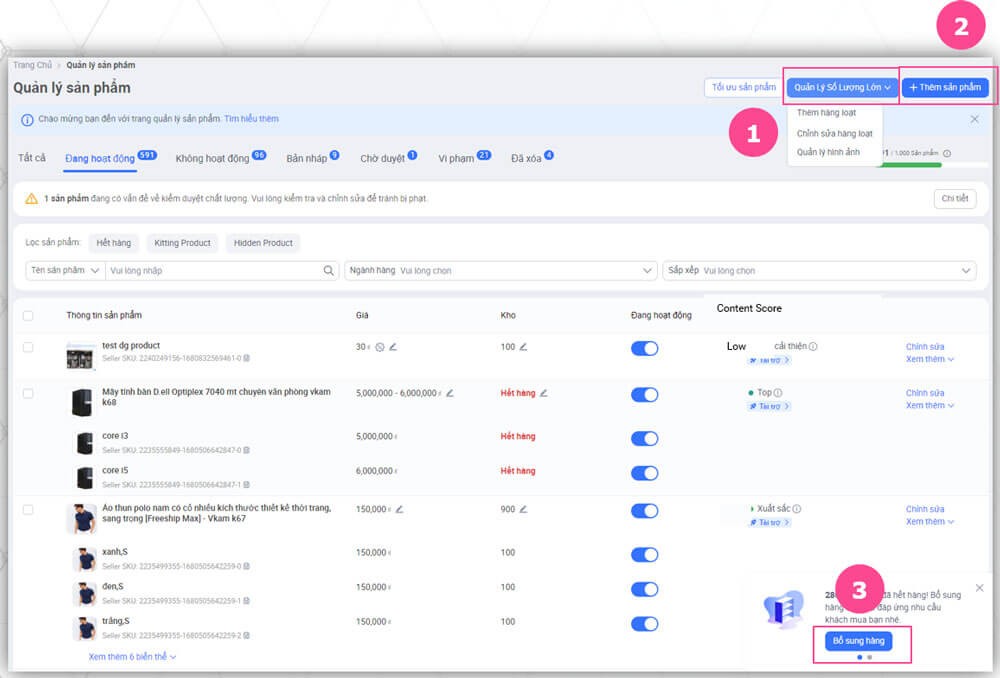Screen dimensions: 1000x678
Task: Click the Thêm sản phẩm button
Action: (x=945, y=88)
